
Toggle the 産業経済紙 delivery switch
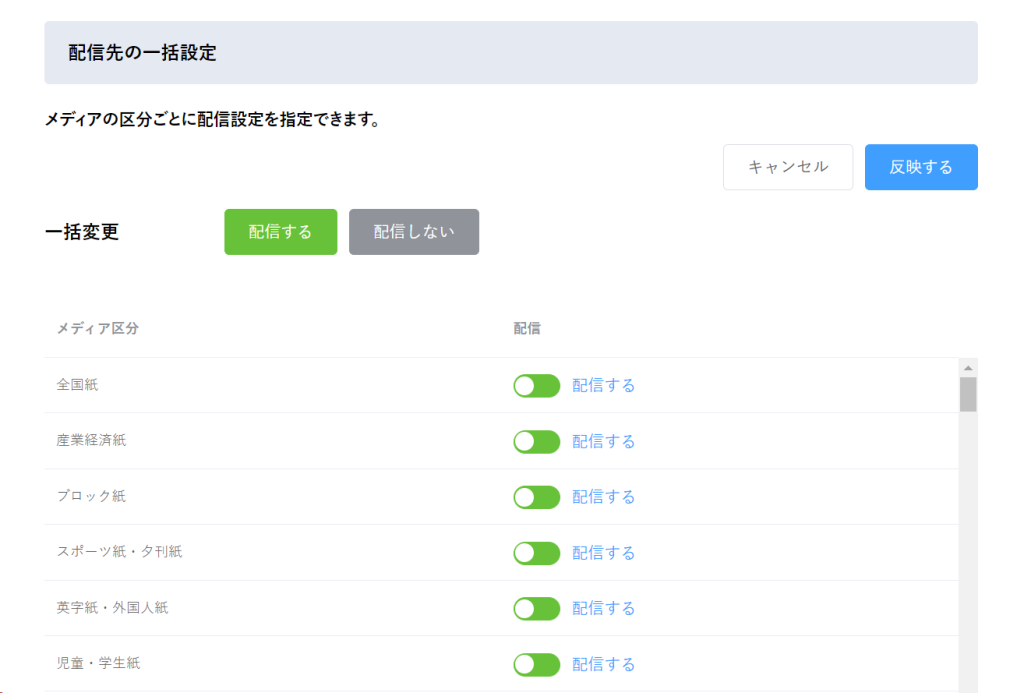click(536, 442)
